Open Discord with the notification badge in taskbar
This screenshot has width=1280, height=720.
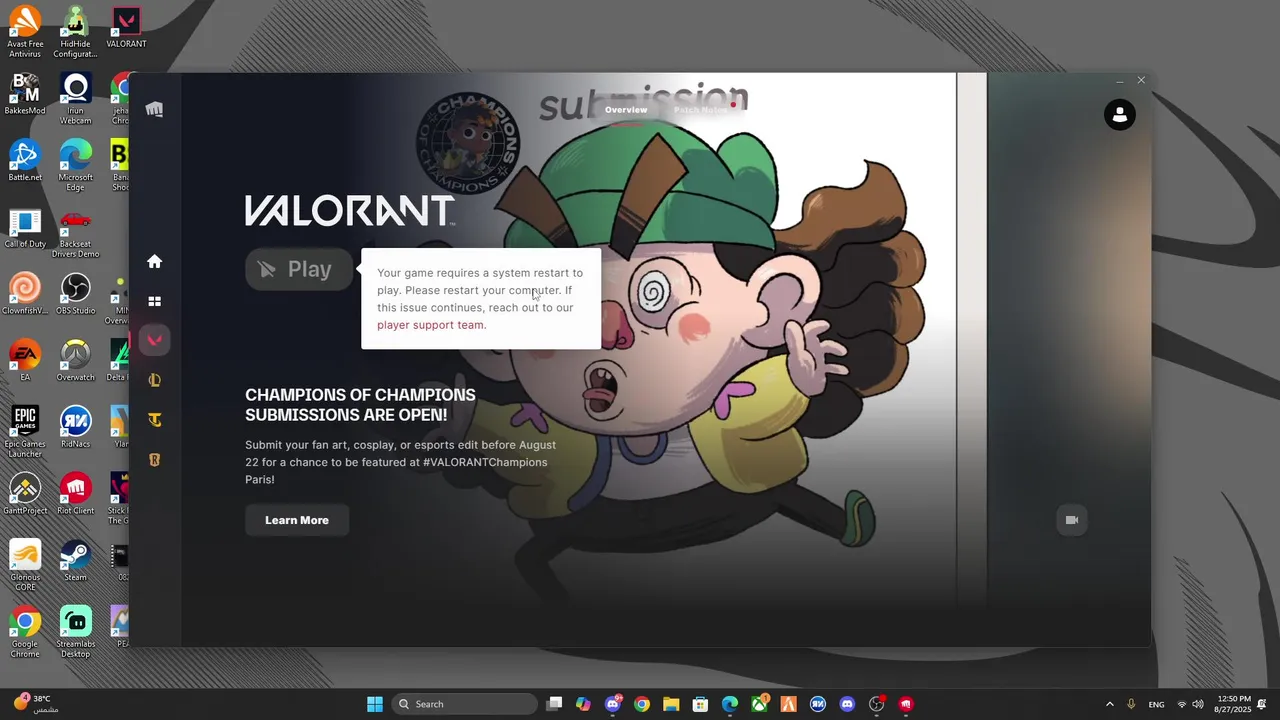tap(613, 704)
